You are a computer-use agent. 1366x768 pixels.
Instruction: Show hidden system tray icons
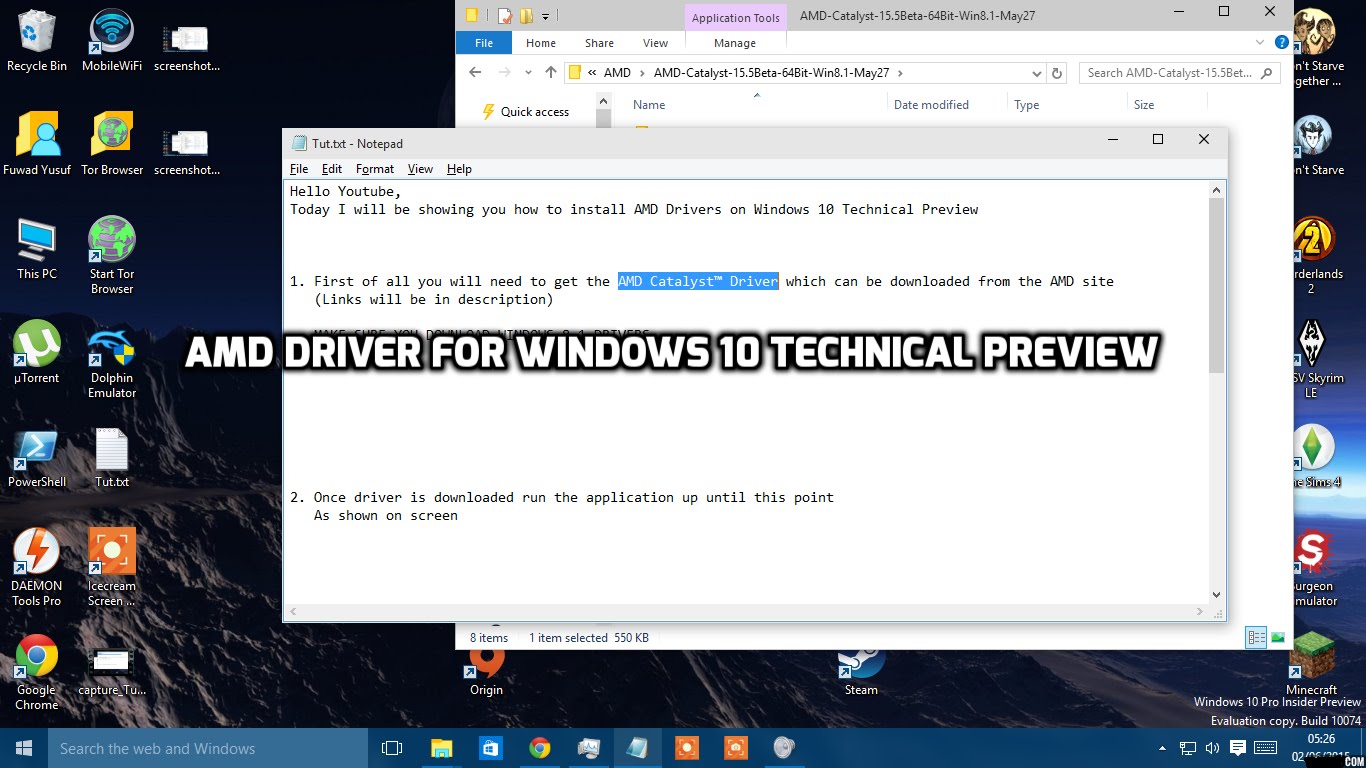1162,748
